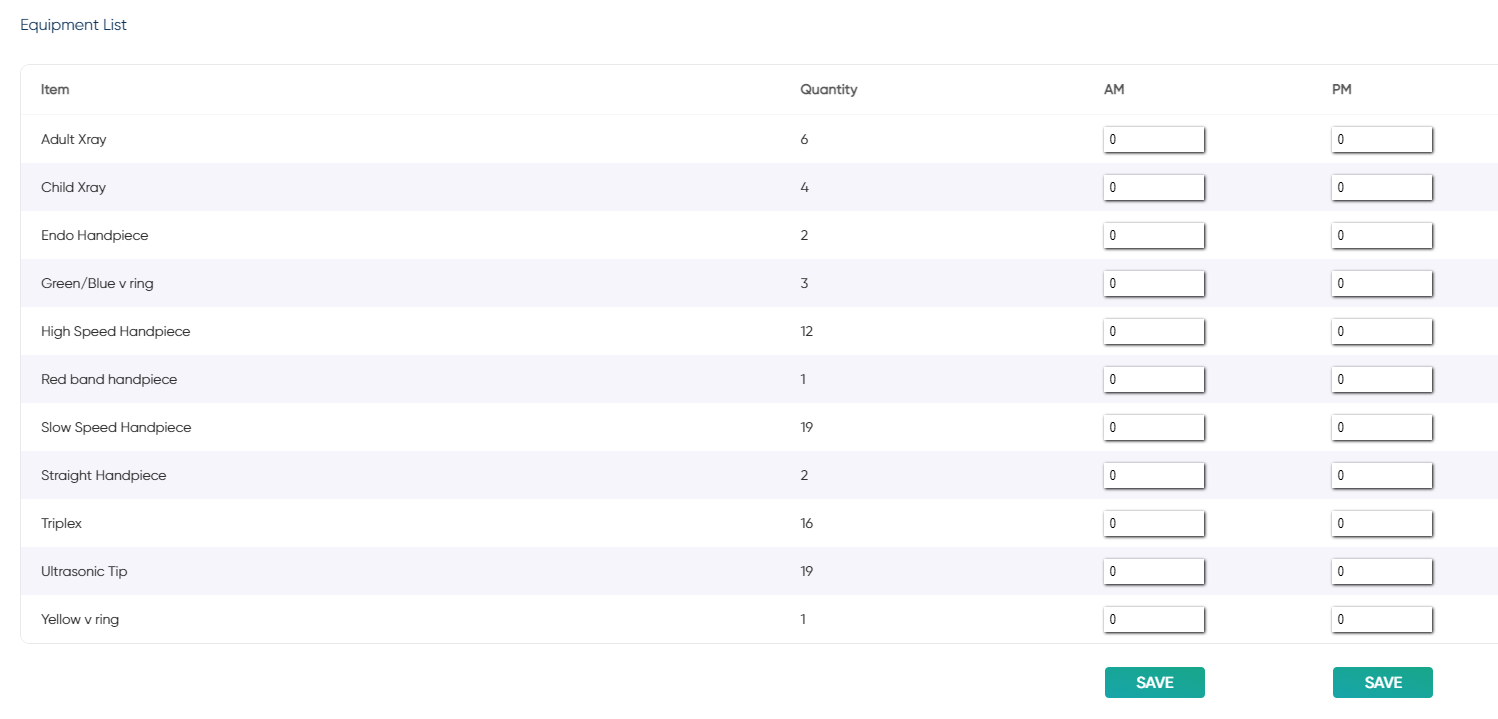Click the PM field for Adult Xray
1498x719 pixels.
pyautogui.click(x=1382, y=140)
